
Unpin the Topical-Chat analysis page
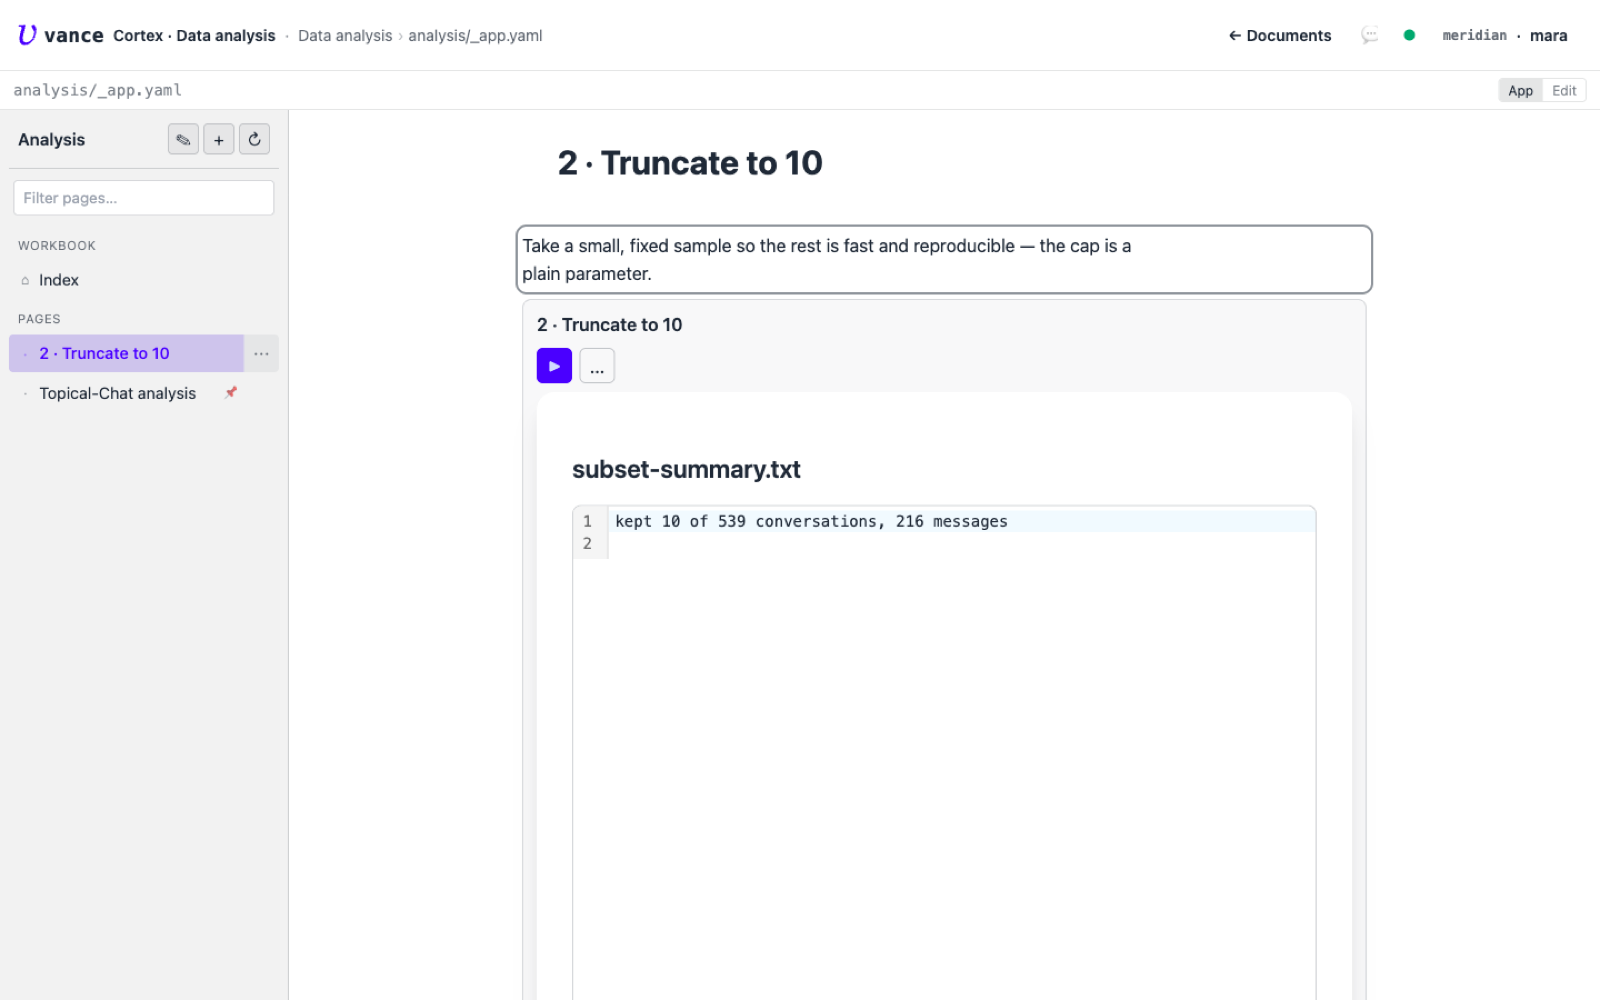pyautogui.click(x=231, y=393)
